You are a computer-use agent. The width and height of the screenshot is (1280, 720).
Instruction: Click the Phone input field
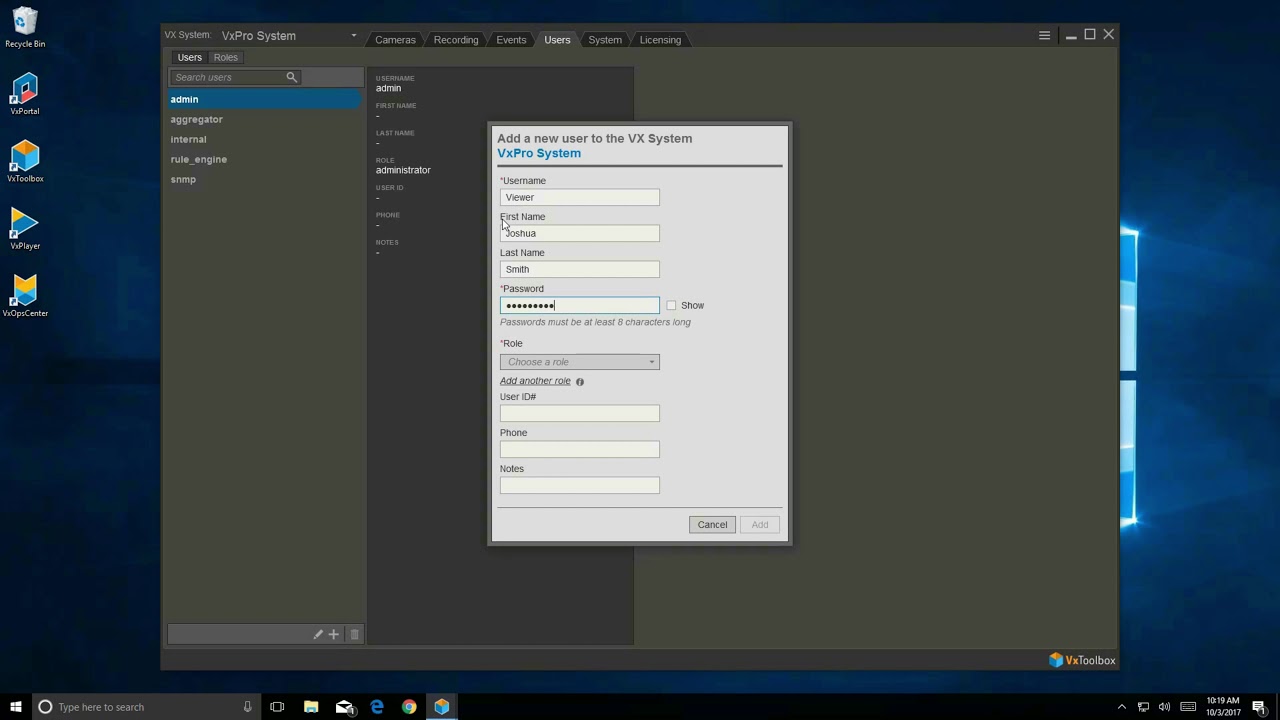point(580,449)
